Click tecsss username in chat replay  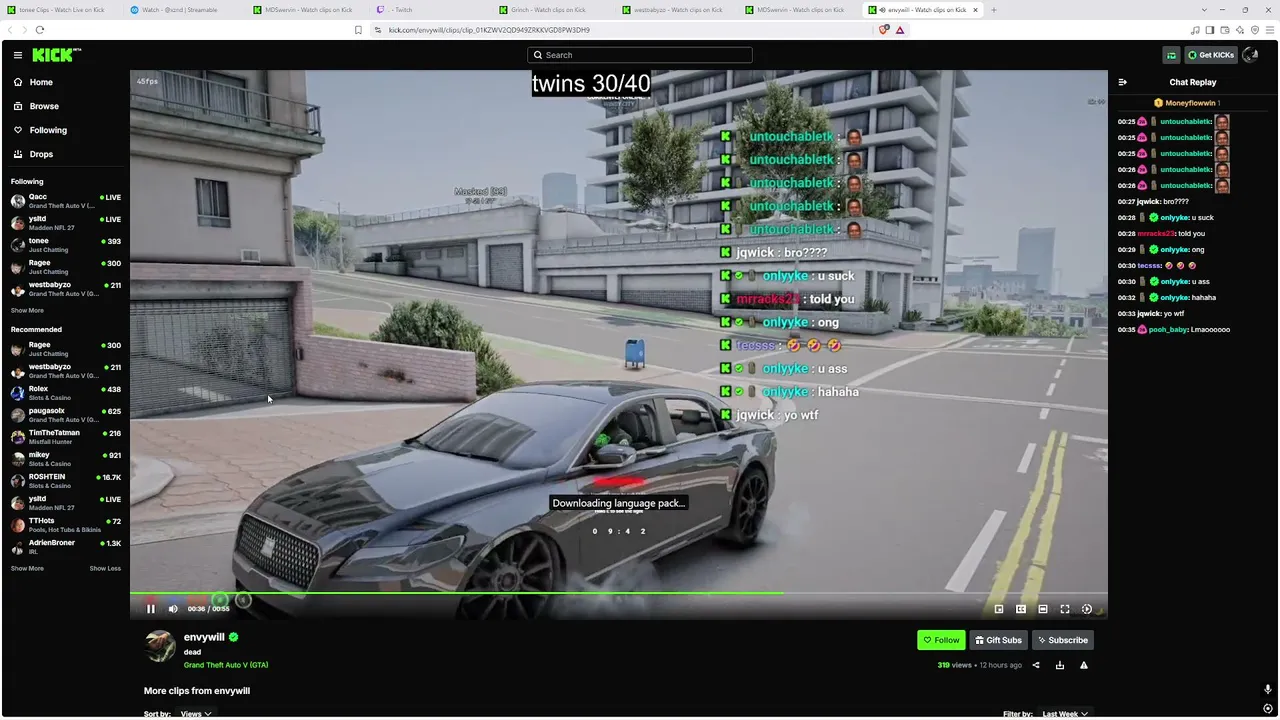(x=1149, y=266)
